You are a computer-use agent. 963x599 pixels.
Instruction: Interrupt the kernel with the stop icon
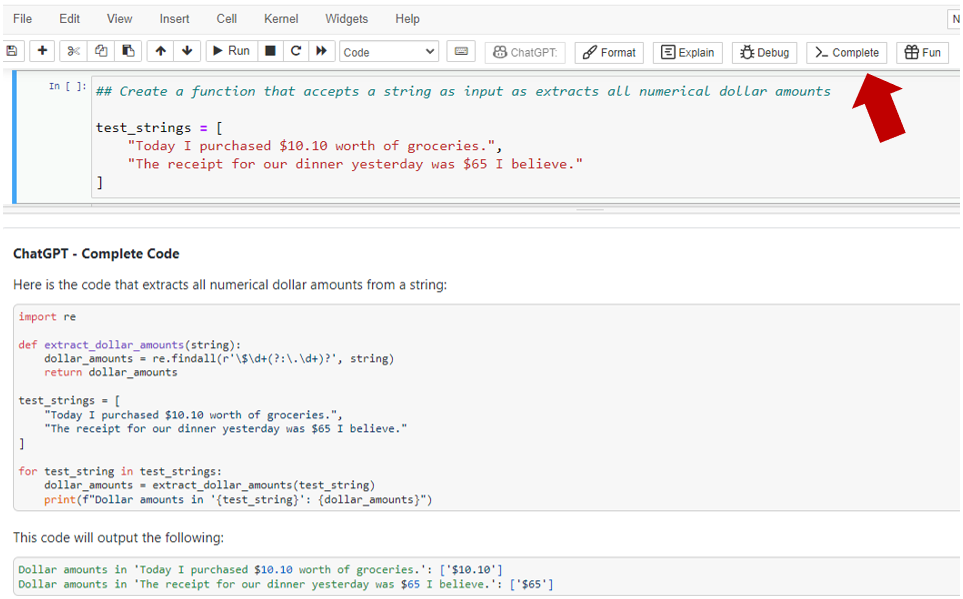(270, 51)
